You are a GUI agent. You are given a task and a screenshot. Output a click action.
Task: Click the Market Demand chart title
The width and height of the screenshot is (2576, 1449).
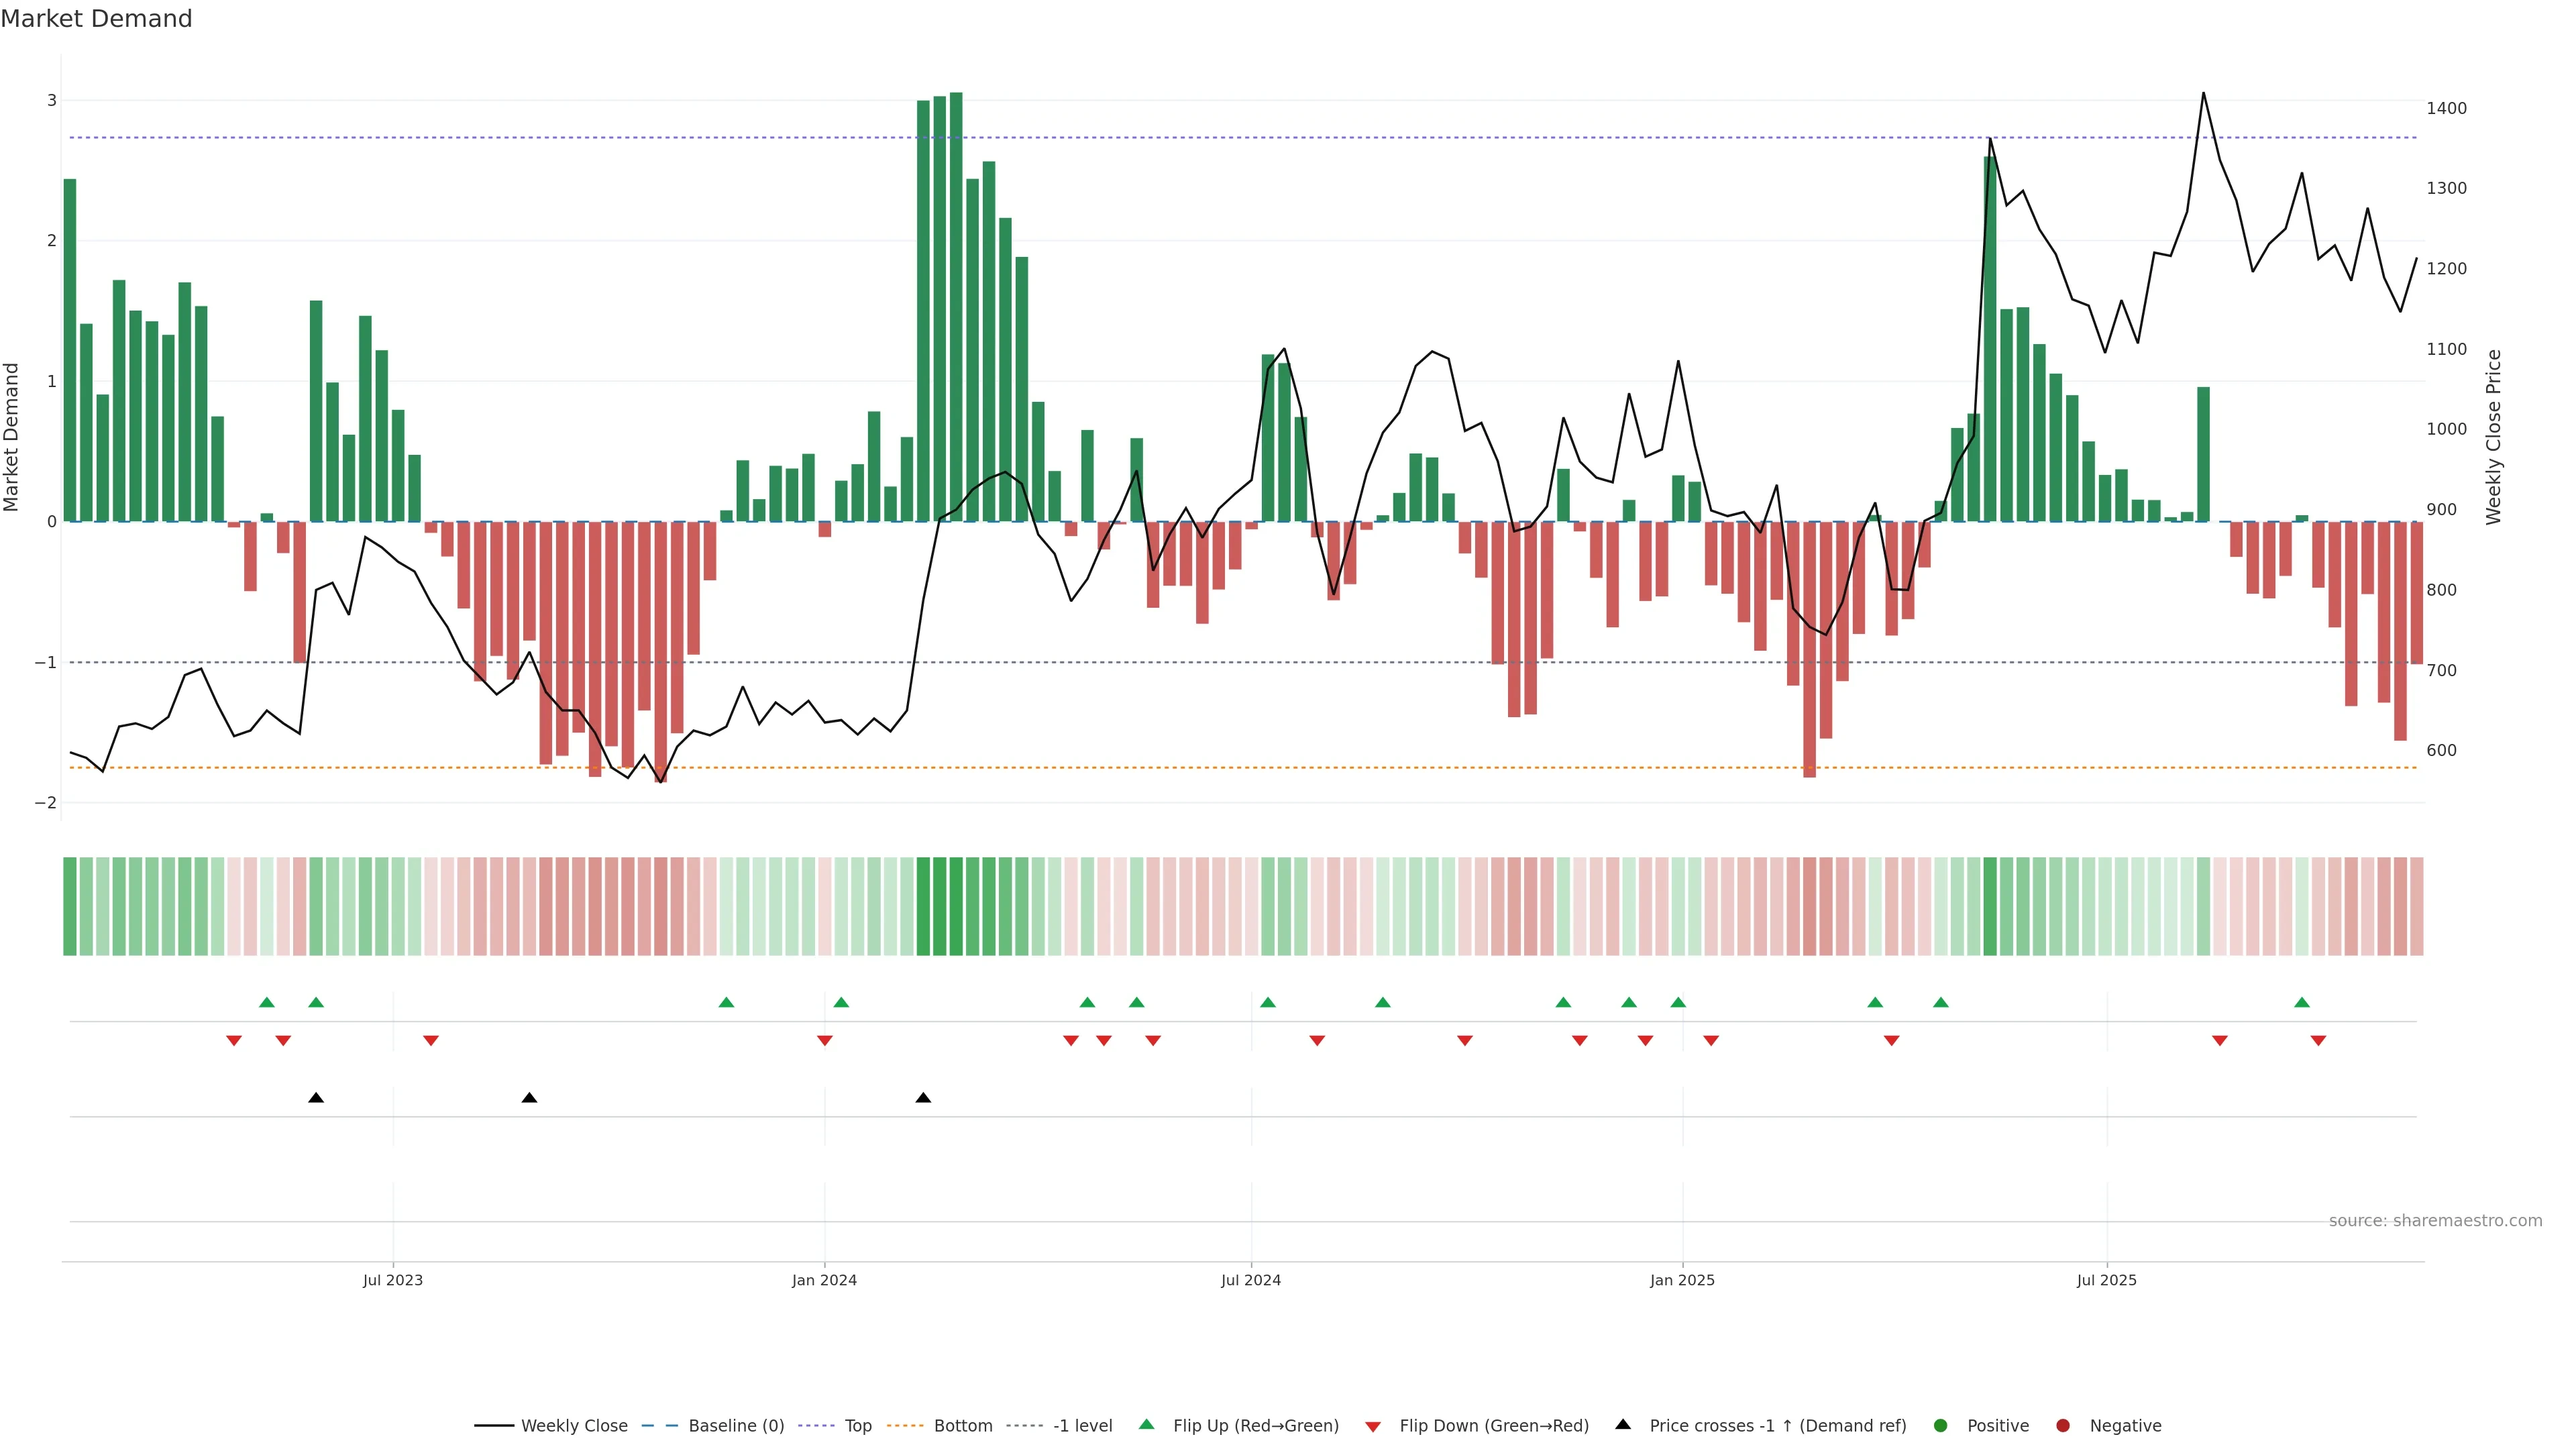point(96,19)
